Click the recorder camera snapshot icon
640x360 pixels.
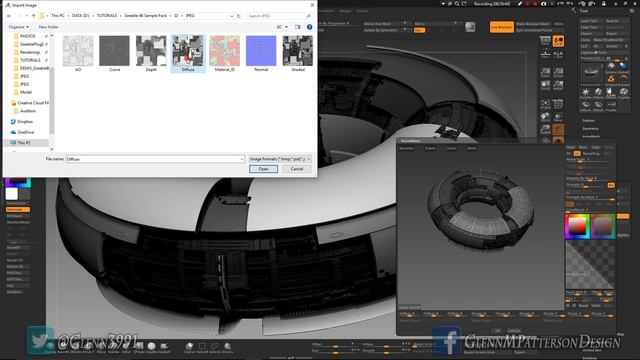pyautogui.click(x=543, y=4)
